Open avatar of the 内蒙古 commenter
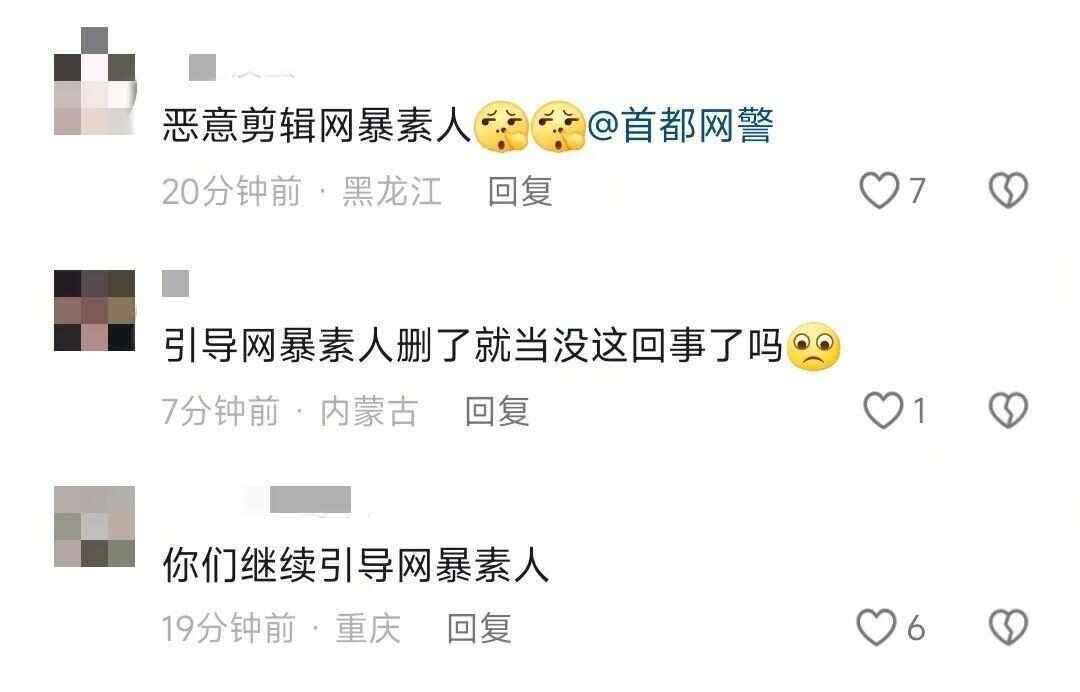This screenshot has height=692, width=1080. [x=94, y=311]
